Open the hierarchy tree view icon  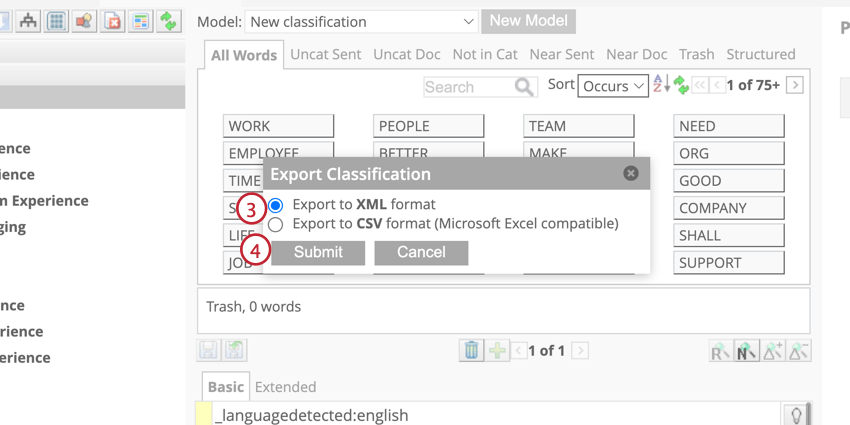click(x=28, y=21)
